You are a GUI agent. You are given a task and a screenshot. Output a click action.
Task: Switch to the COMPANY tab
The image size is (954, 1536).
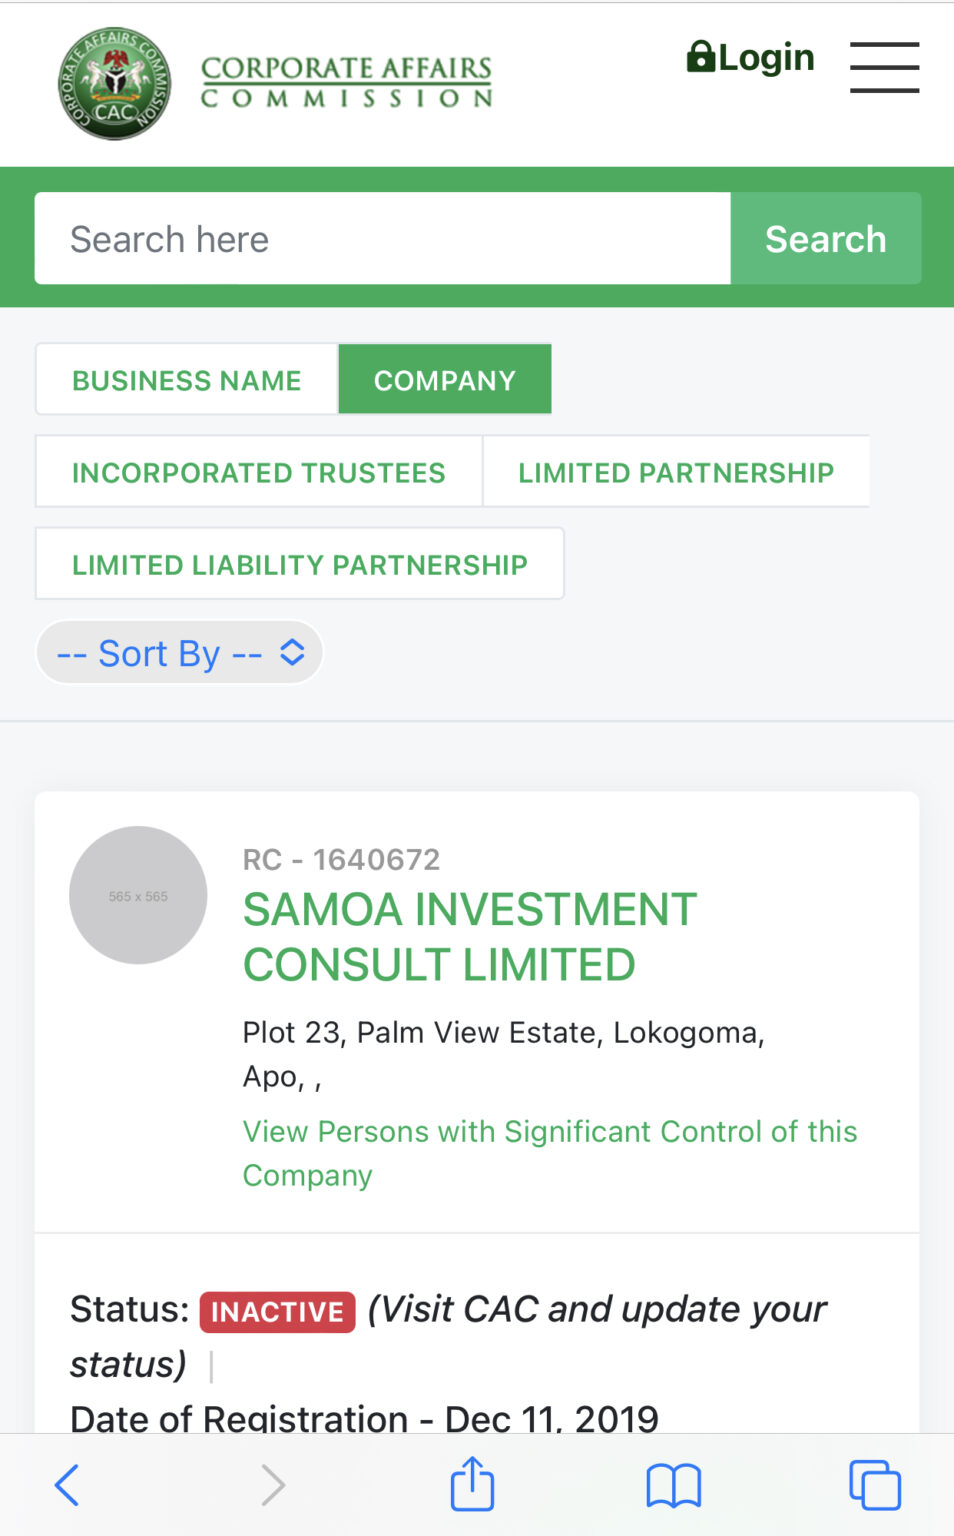pos(445,379)
